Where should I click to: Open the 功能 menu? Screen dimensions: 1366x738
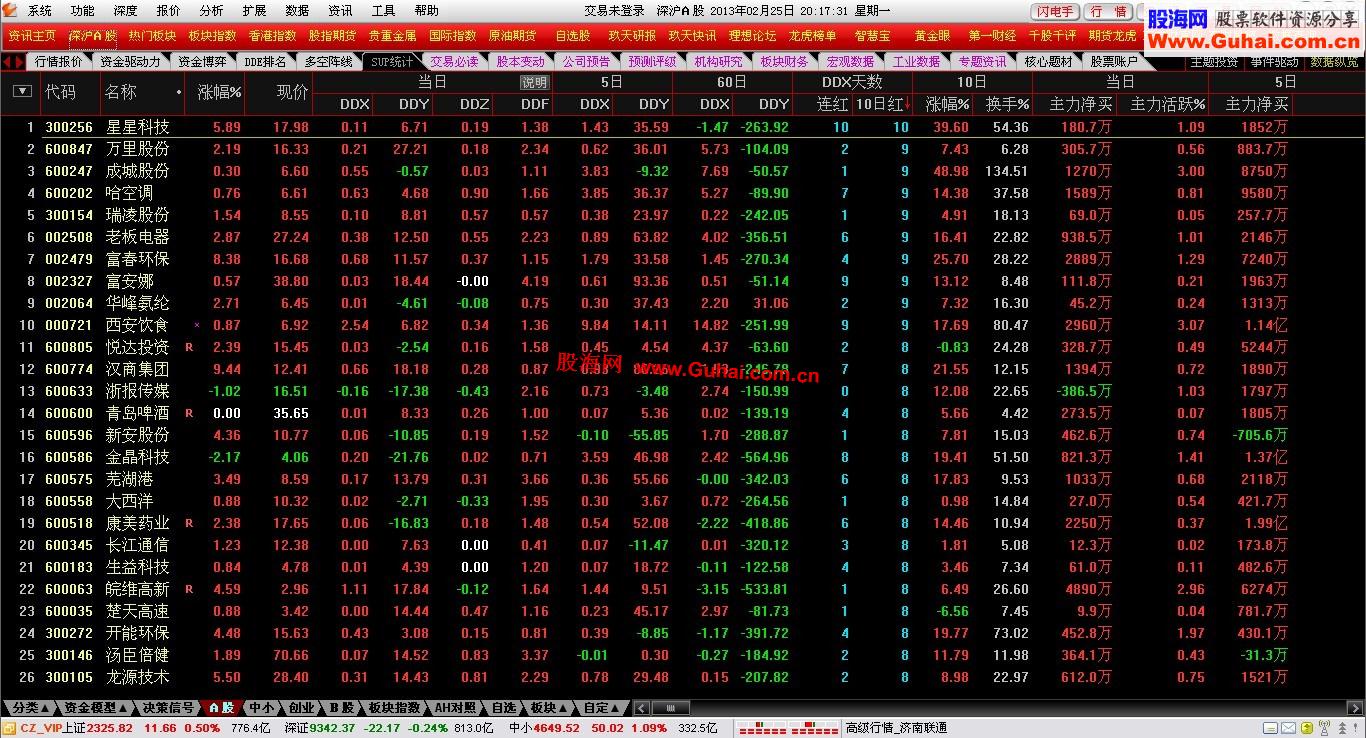click(x=83, y=10)
